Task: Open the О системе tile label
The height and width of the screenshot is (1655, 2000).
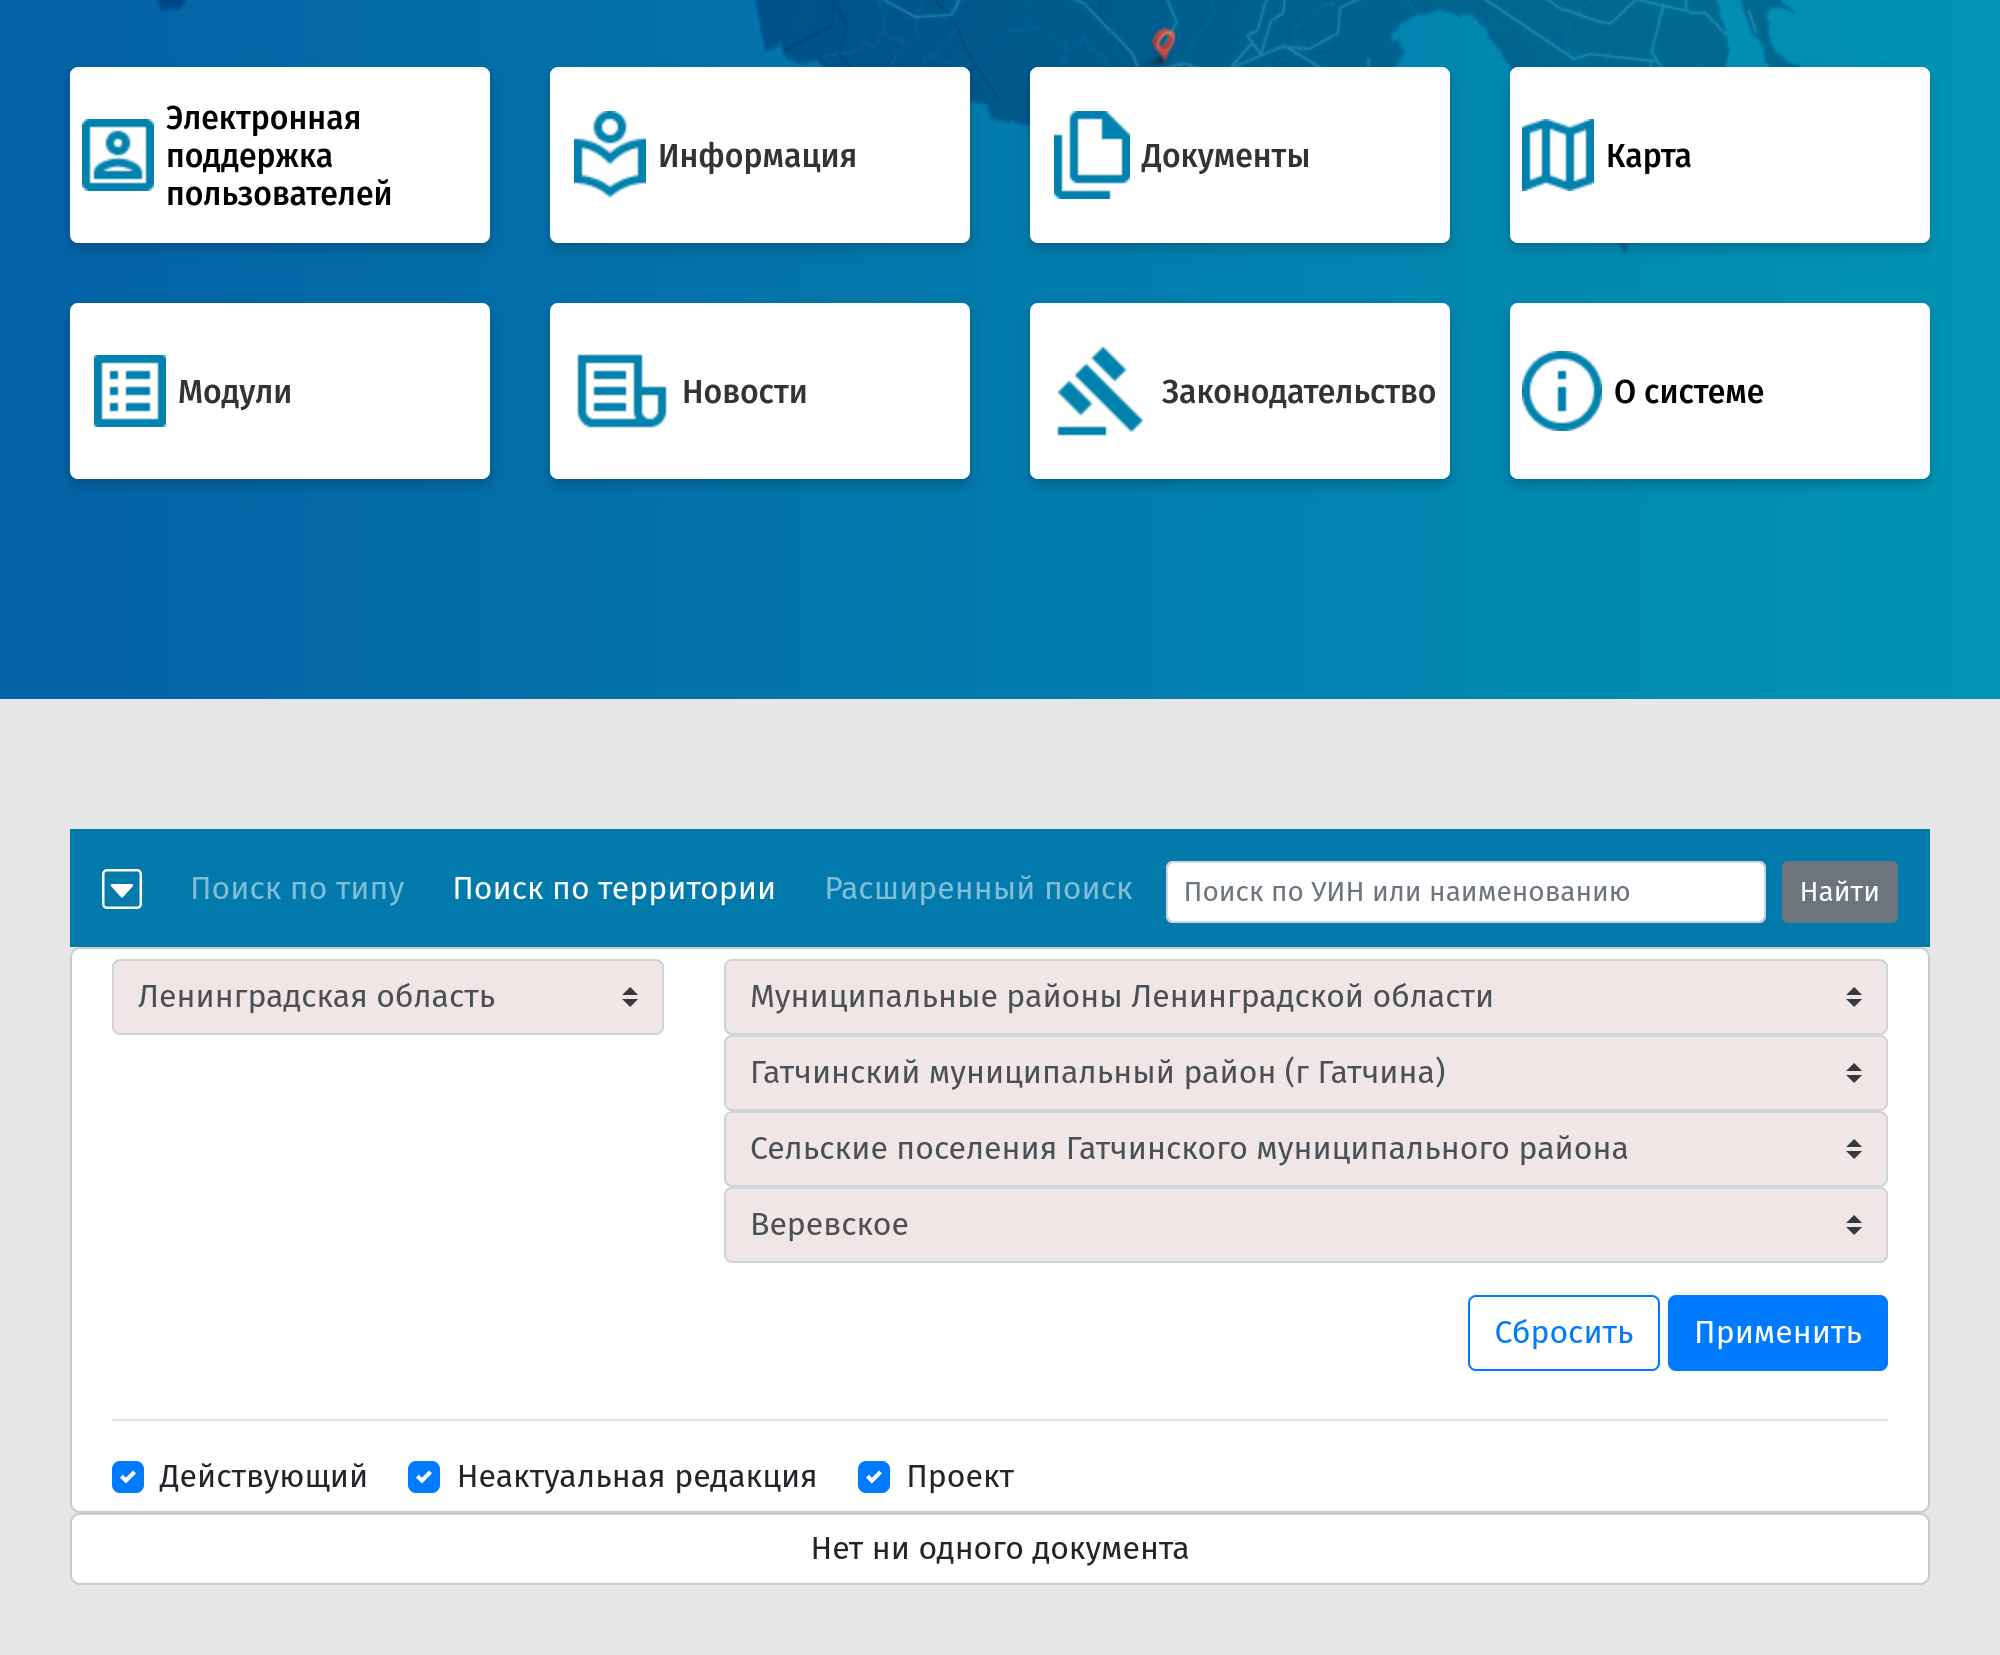Action: point(1689,392)
